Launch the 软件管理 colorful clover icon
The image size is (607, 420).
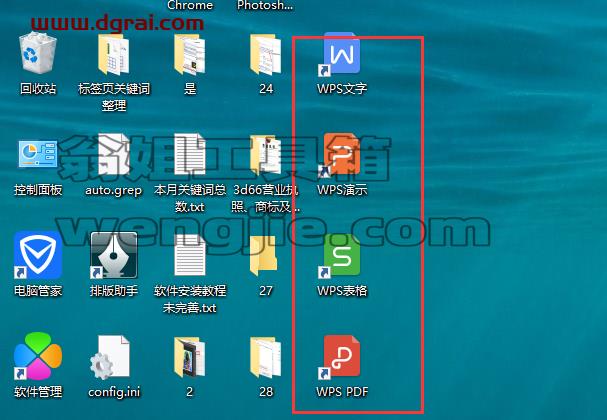[38, 356]
